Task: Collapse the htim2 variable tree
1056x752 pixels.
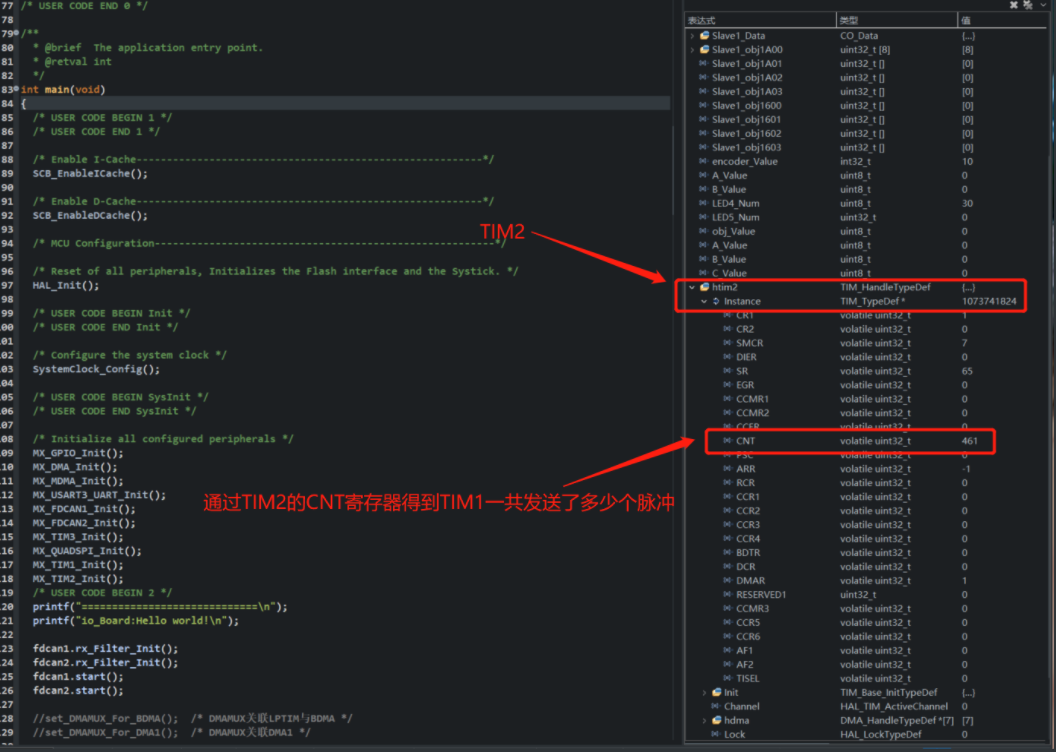Action: pos(691,287)
